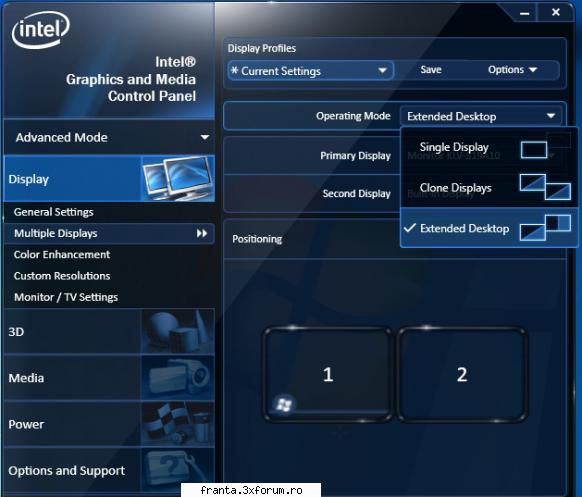This screenshot has height=497, width=582.
Task: Open Options and Support section
Action: [109, 470]
